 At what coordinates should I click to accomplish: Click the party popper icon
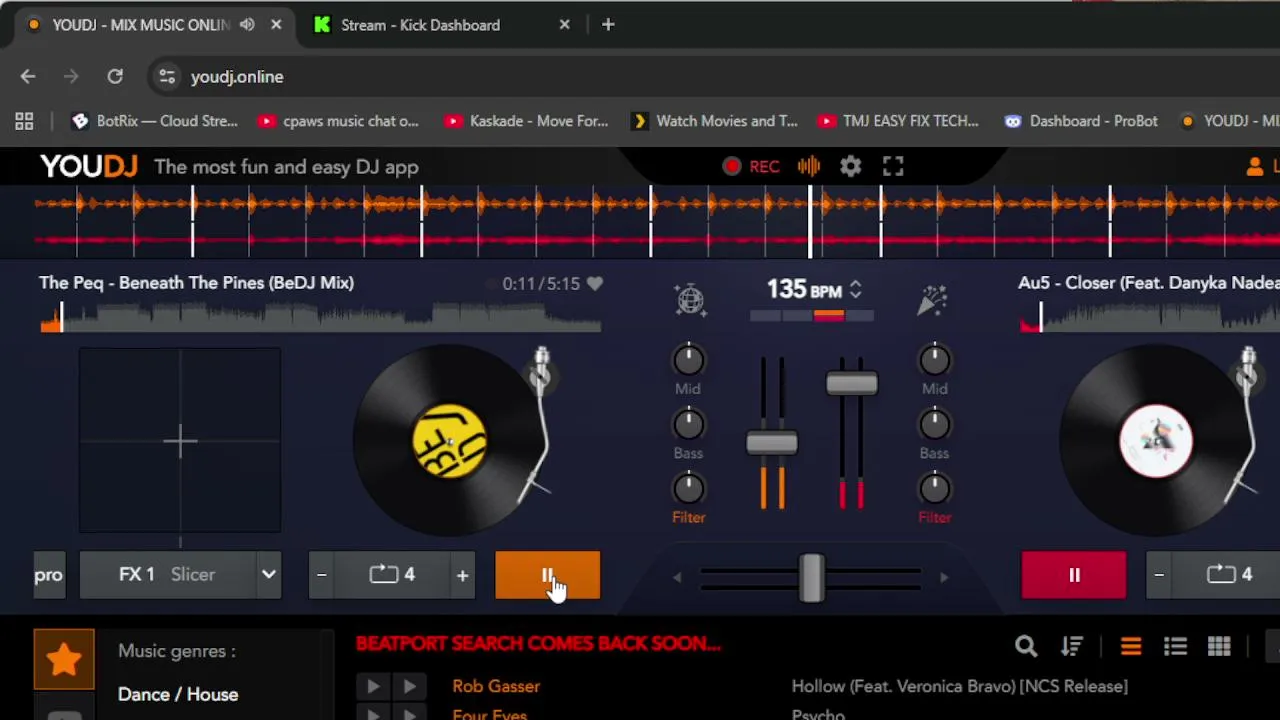pos(932,299)
